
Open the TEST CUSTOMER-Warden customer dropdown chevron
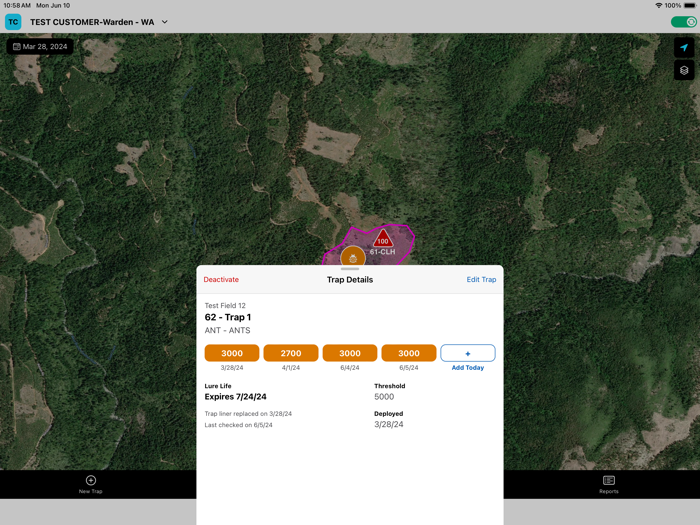click(165, 22)
